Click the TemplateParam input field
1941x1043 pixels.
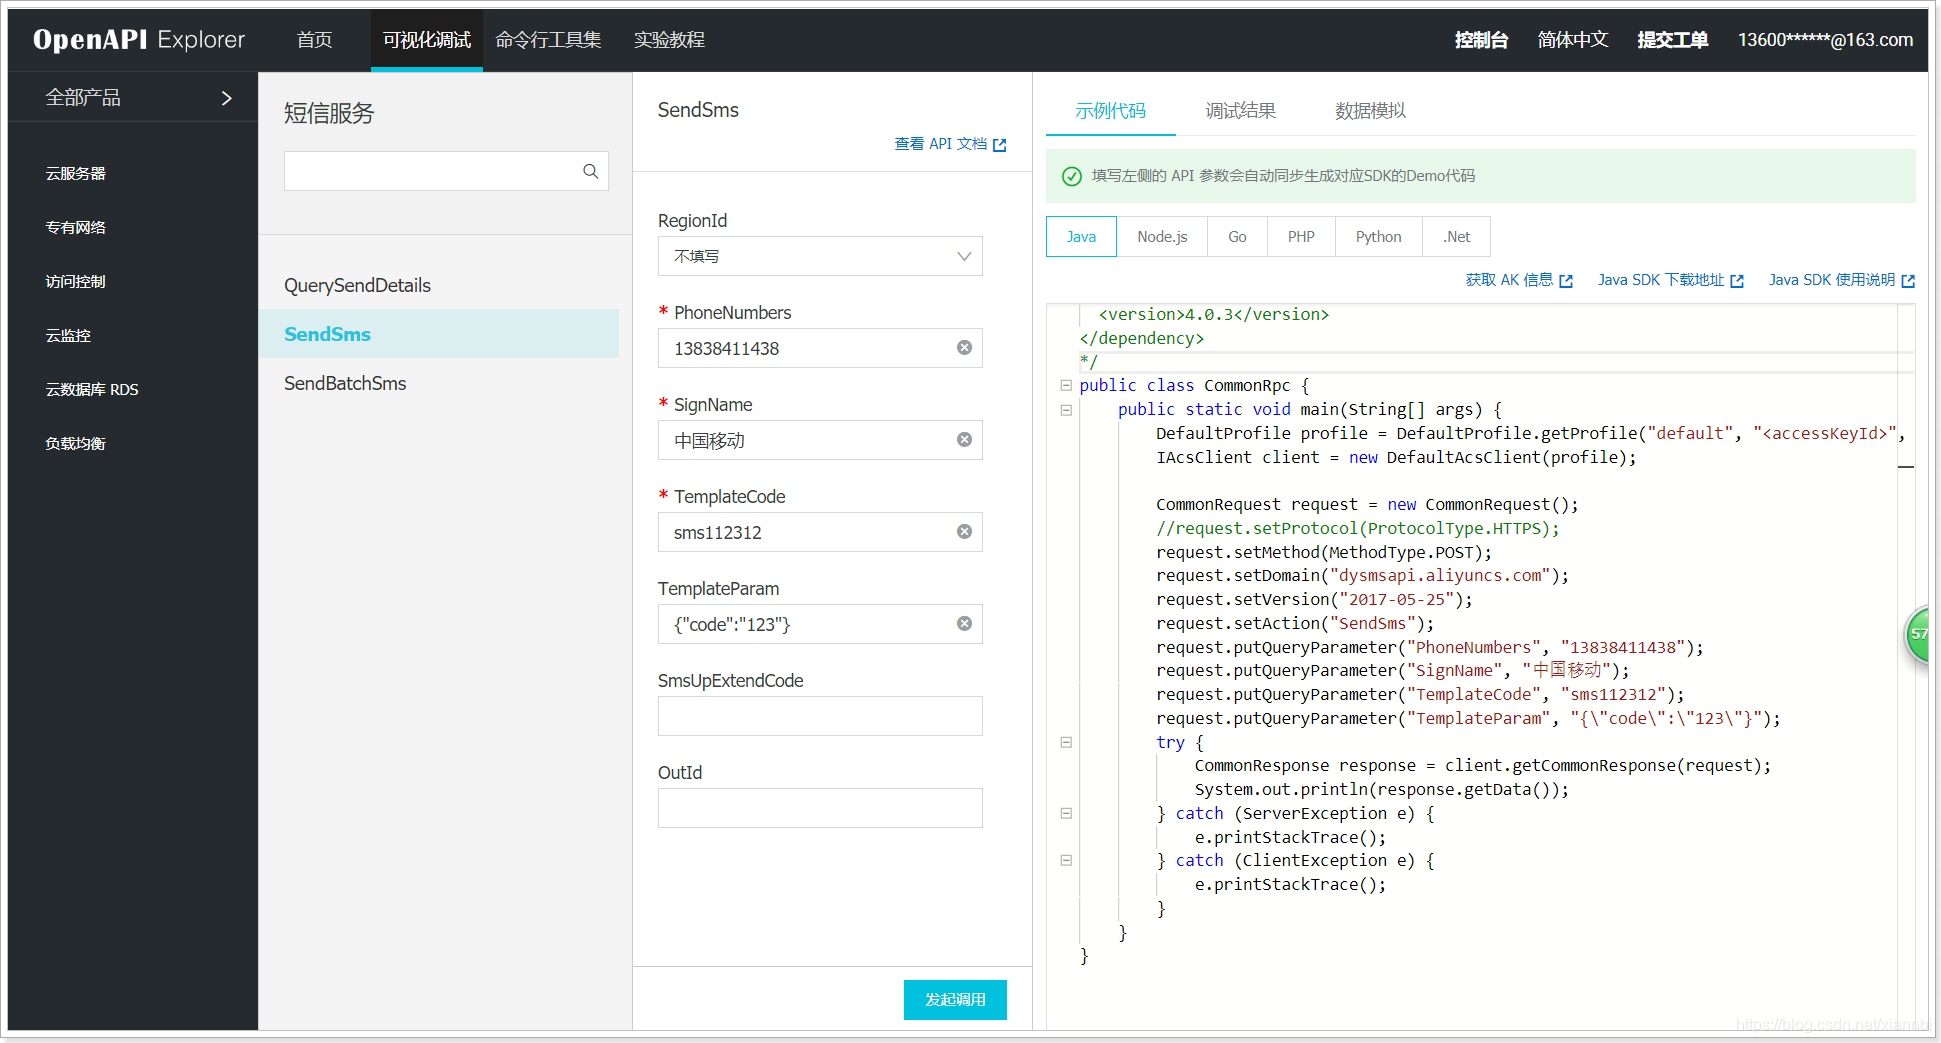[820, 624]
